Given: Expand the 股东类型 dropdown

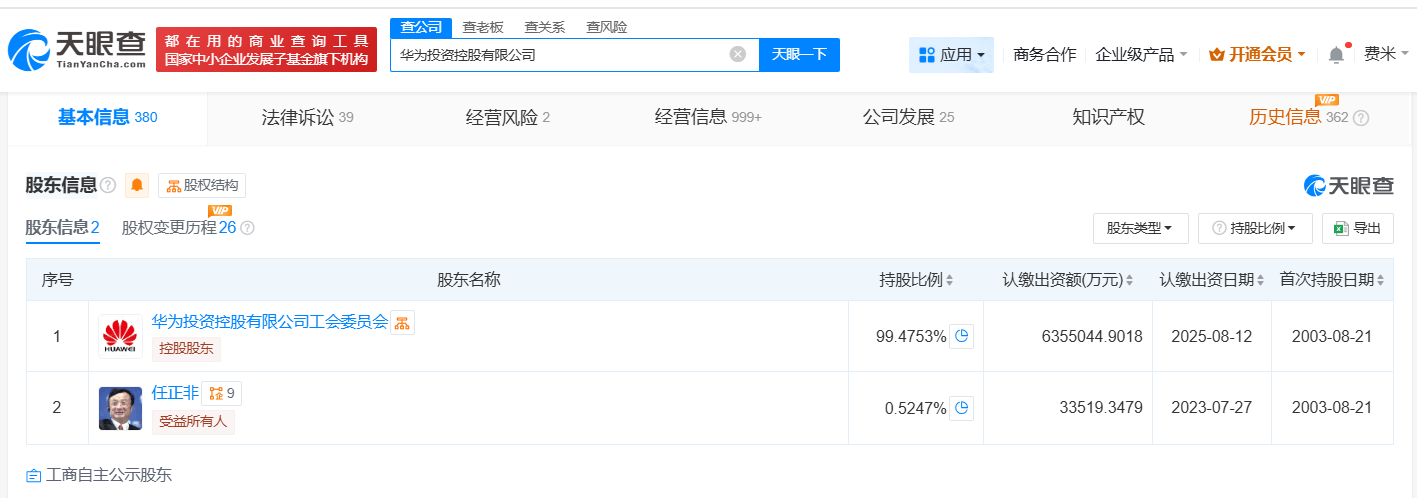Looking at the screenshot, I should tap(1140, 228).
